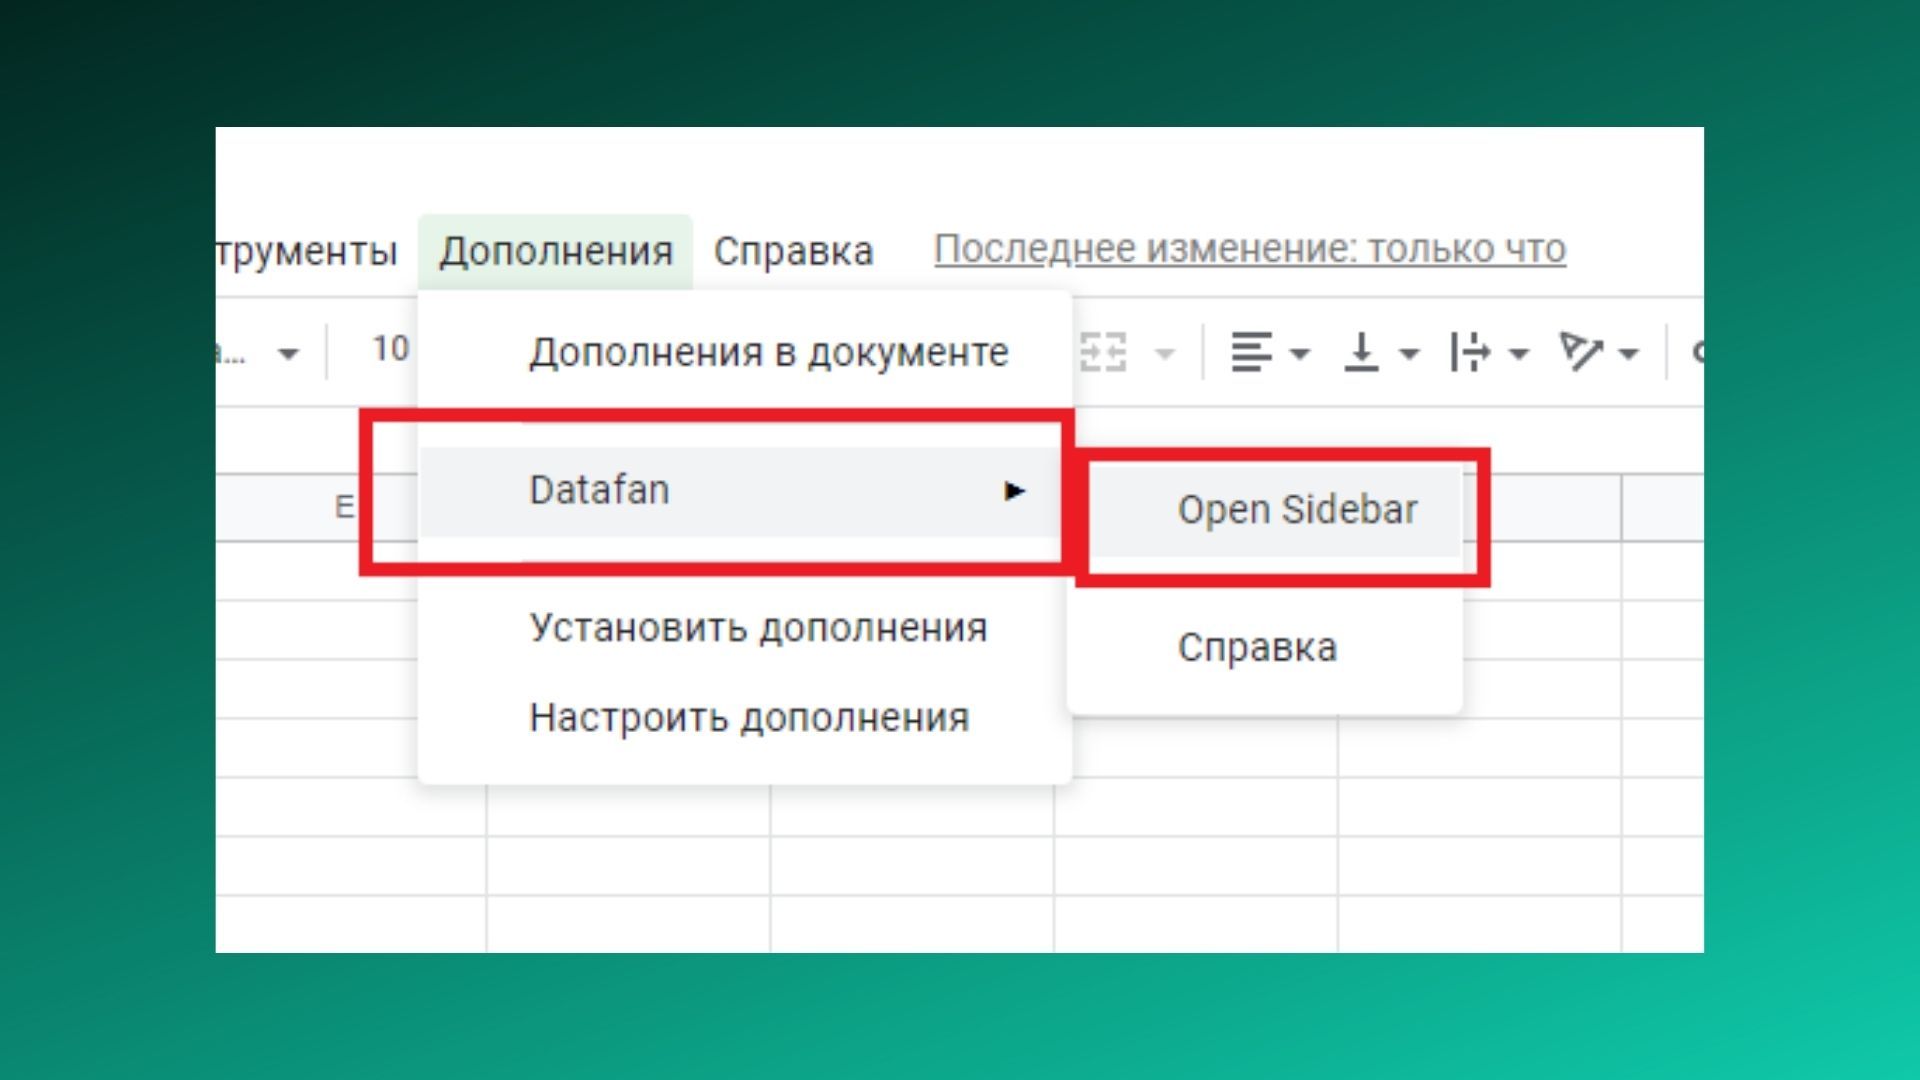Open horizontal align dropdown arrow
This screenshot has height=1080, width=1920.
(1300, 353)
